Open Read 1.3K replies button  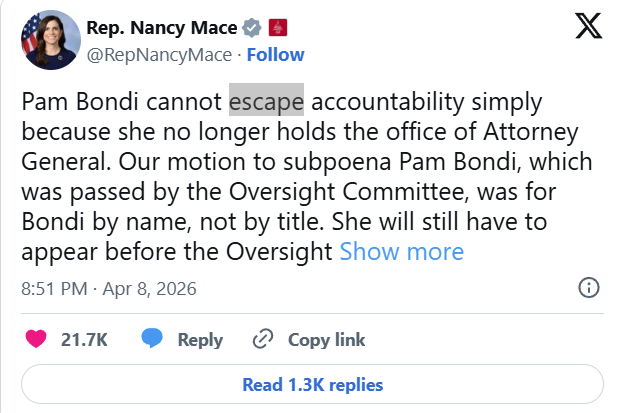312,384
